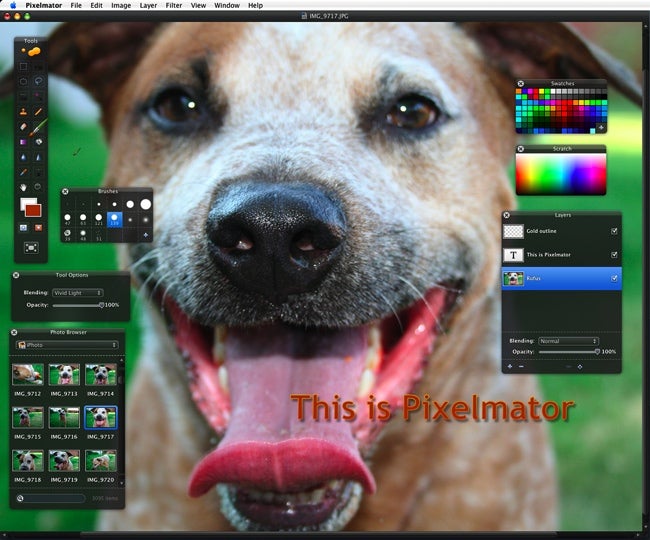The height and width of the screenshot is (540, 650).
Task: Select the Brush tool
Action: (38, 126)
